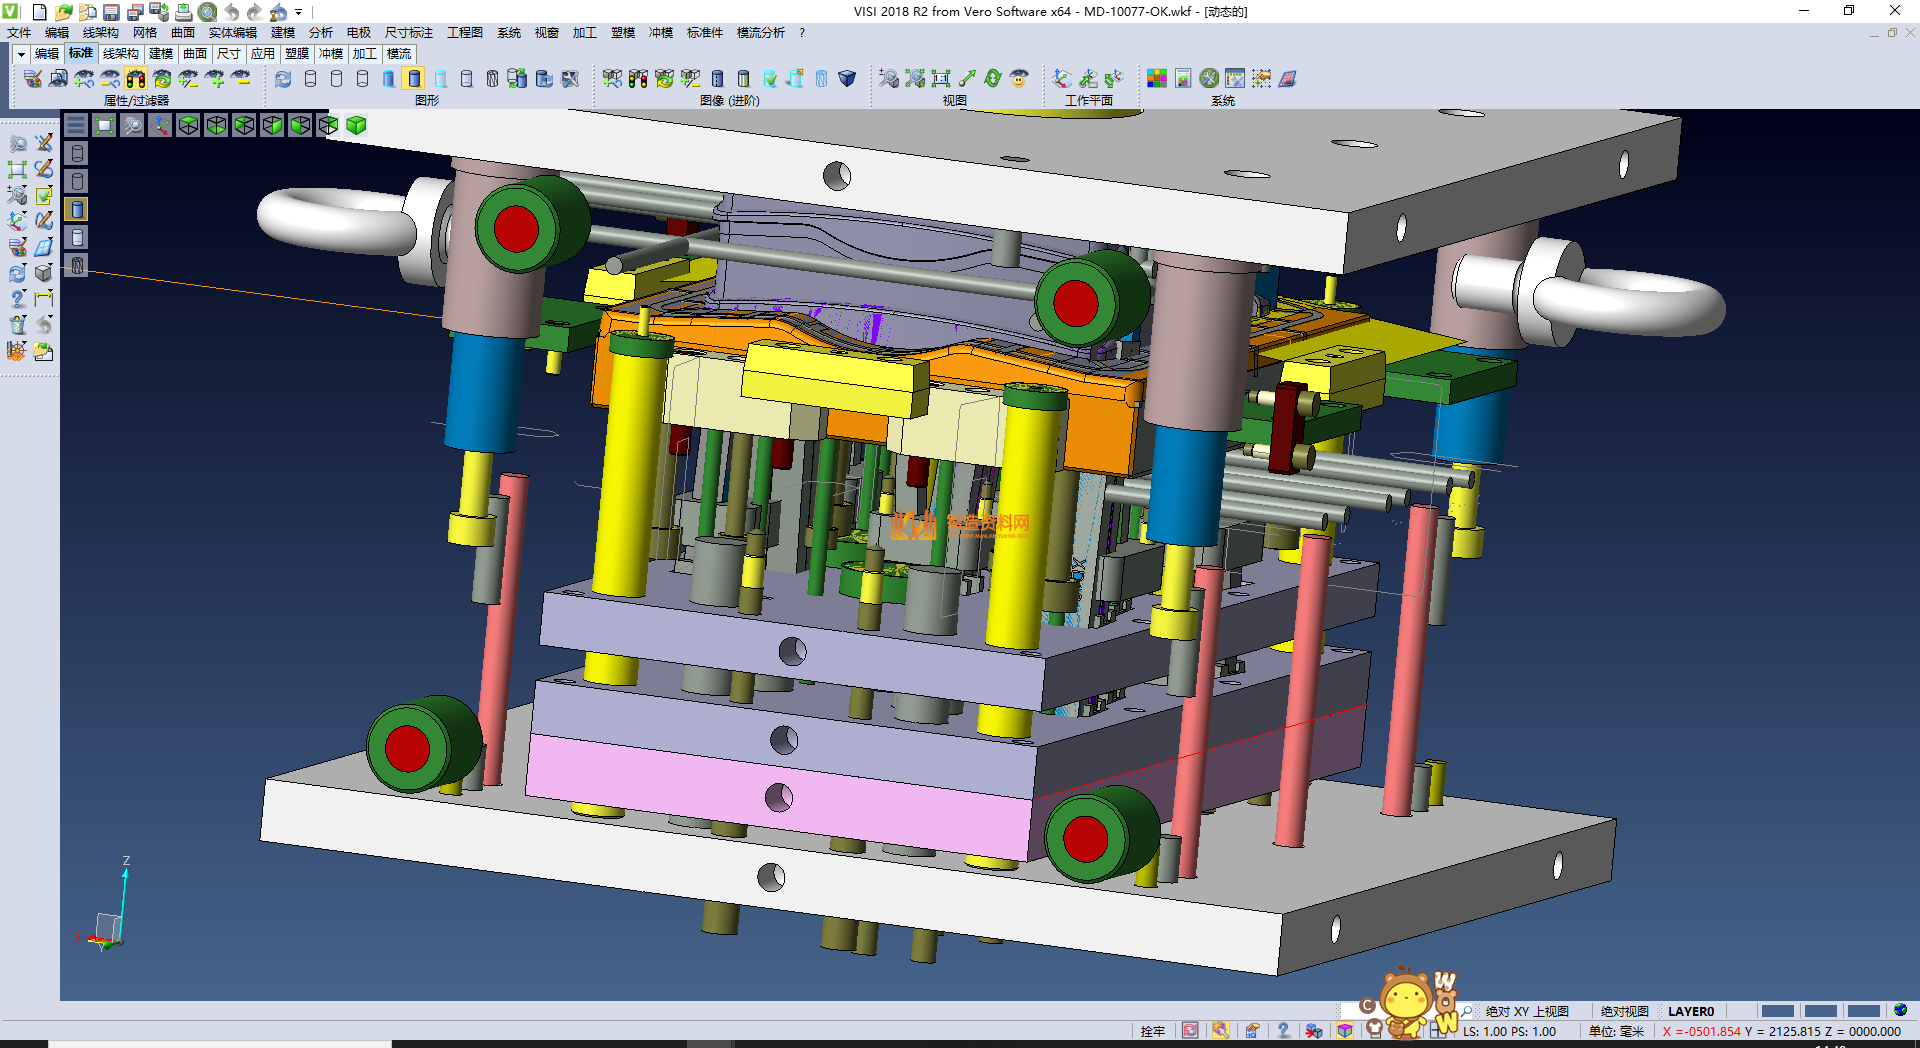Click the 单位: 毫米 status label
1920x1048 pixels.
coord(1616,1031)
